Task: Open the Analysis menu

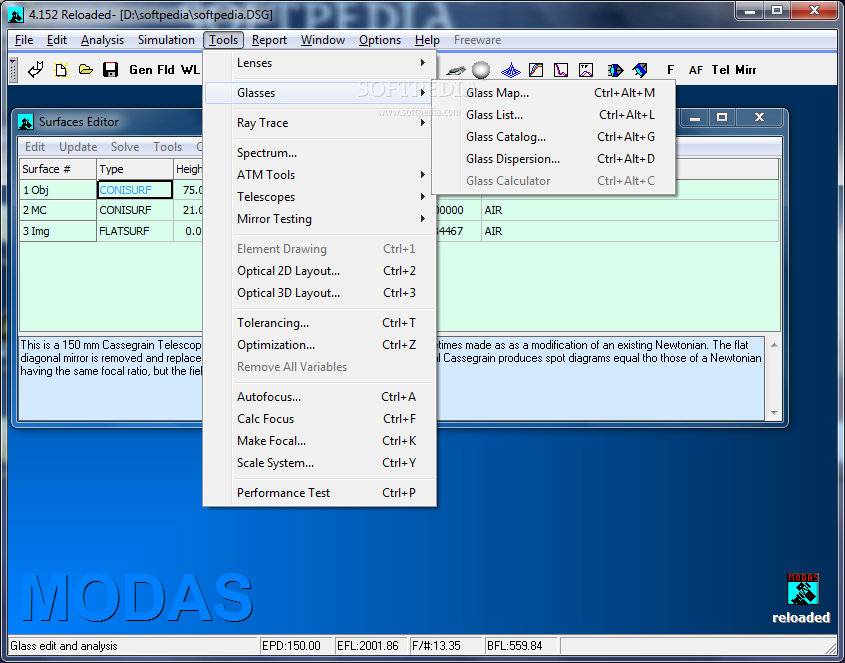Action: (102, 40)
